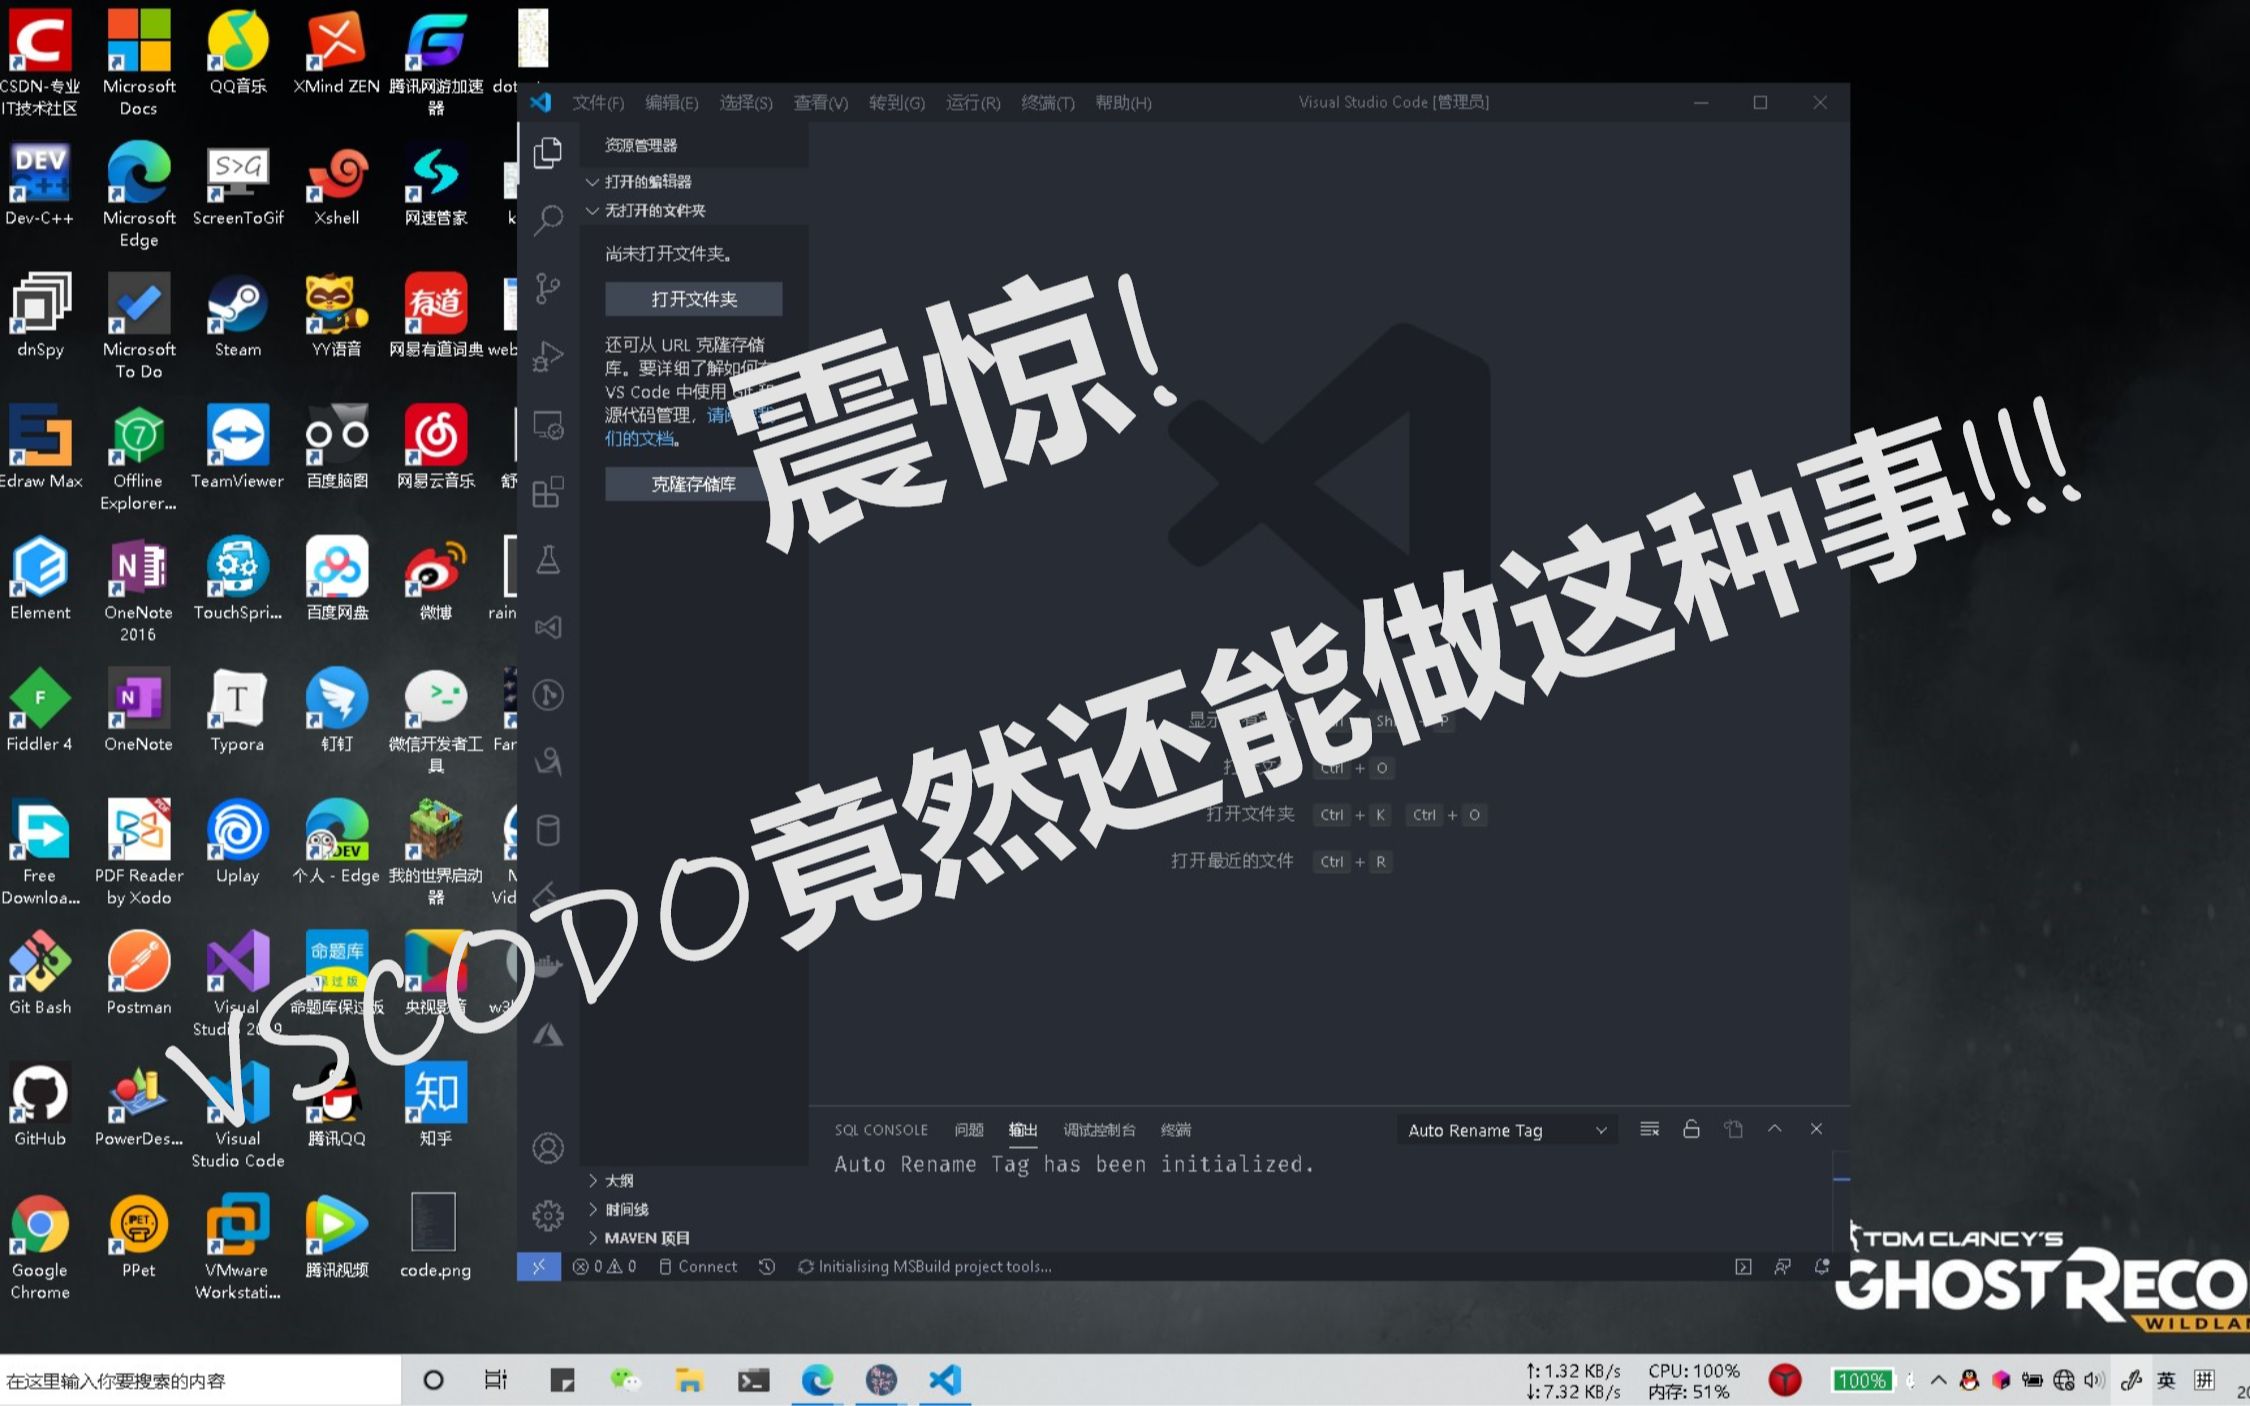Open the Search view icon
The height and width of the screenshot is (1406, 2250).
tap(548, 219)
